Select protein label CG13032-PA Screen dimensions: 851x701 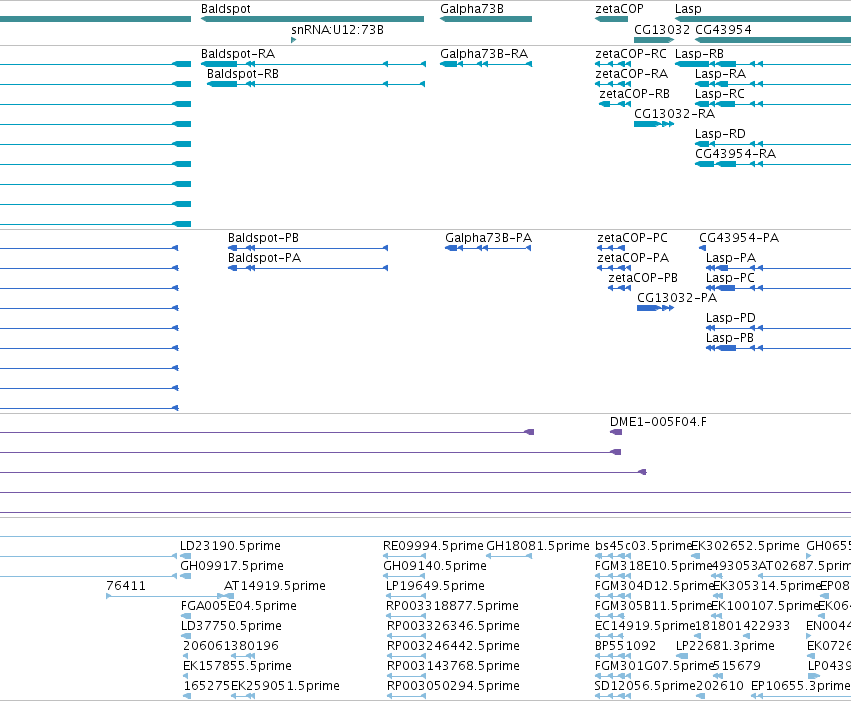click(677, 298)
